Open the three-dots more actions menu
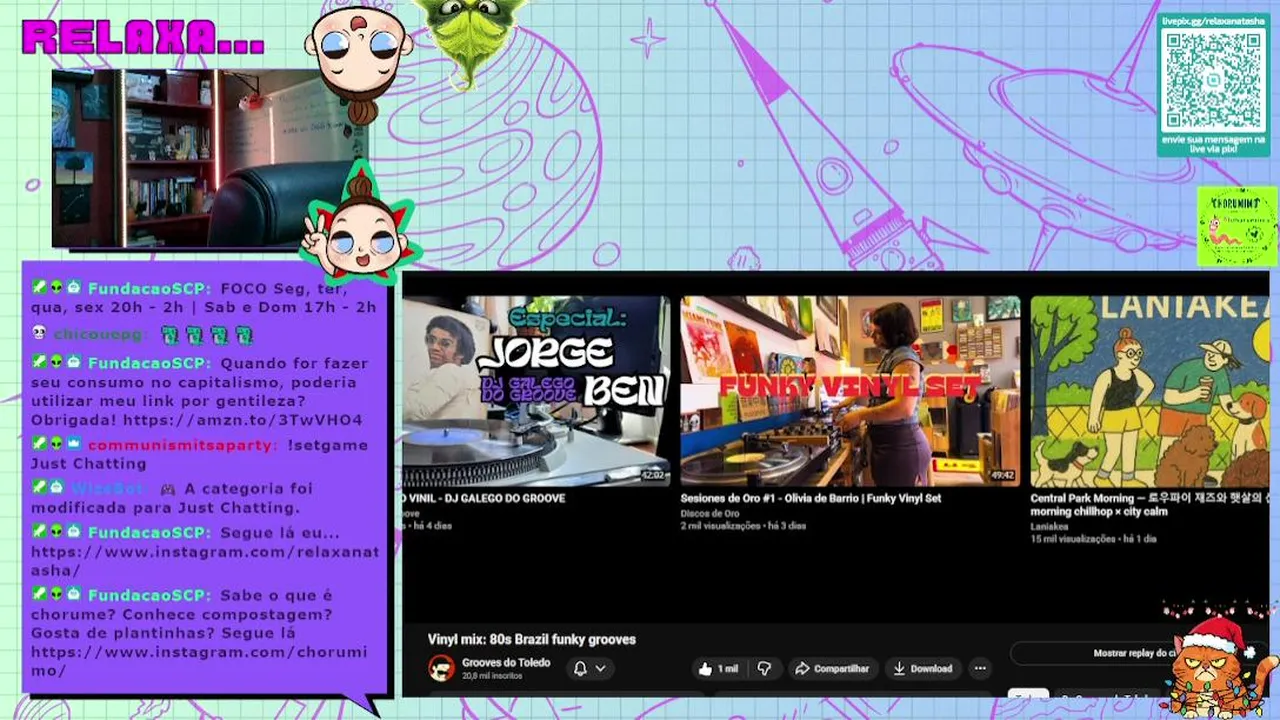The height and width of the screenshot is (720, 1280). 980,669
